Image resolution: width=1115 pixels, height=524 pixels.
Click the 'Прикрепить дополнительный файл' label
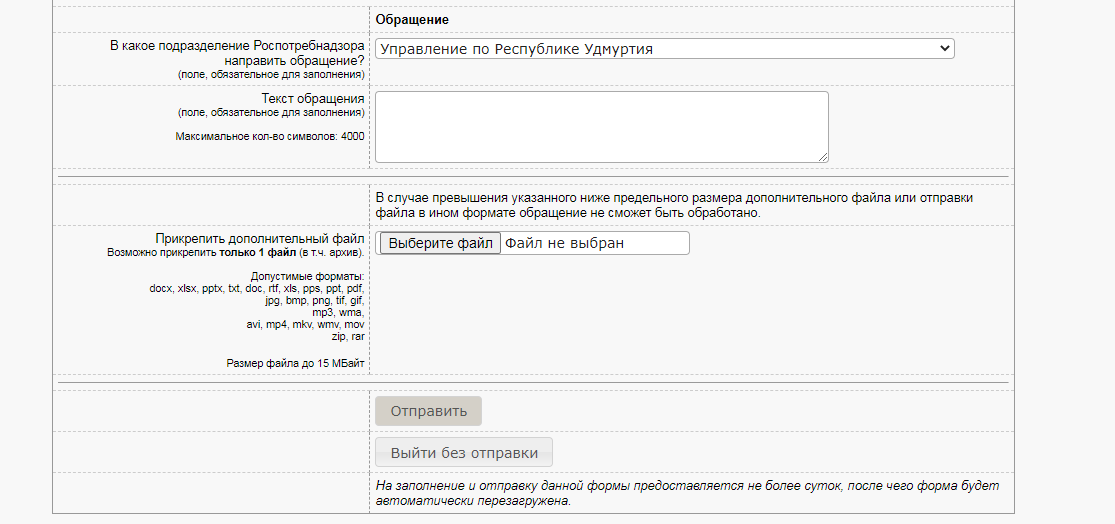(260, 239)
